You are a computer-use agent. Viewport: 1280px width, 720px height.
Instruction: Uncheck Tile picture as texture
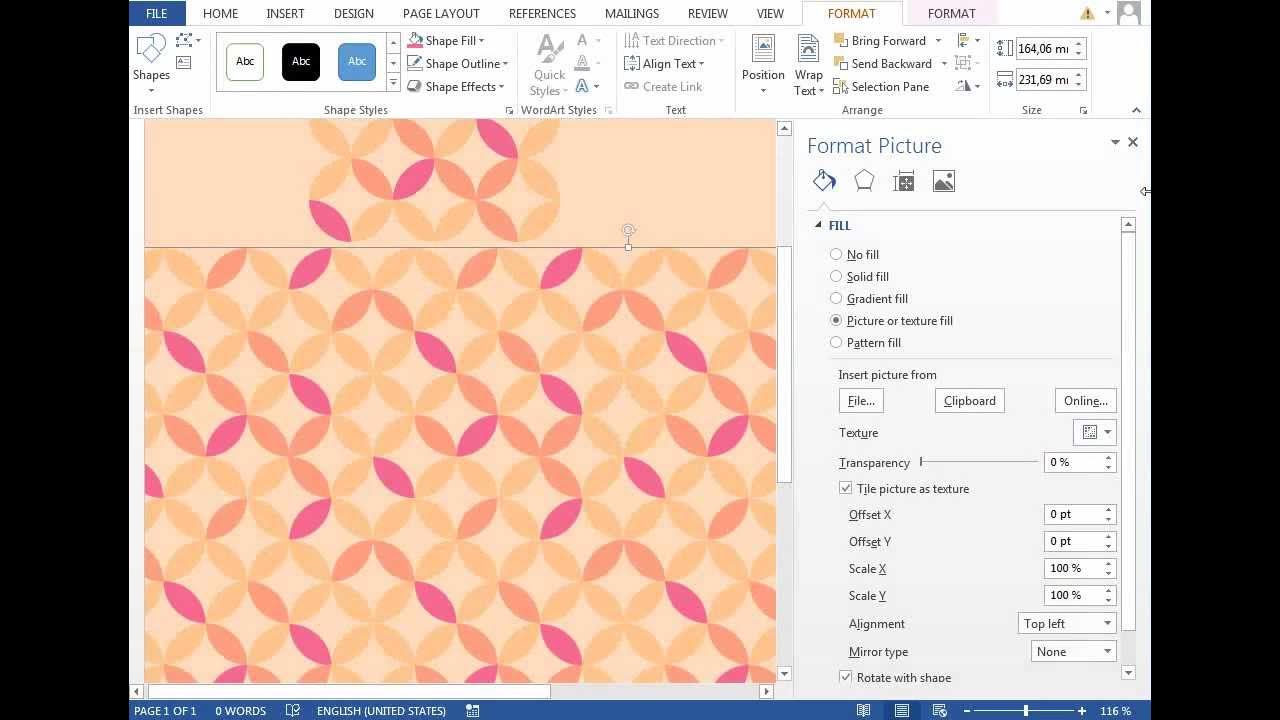[x=846, y=489]
